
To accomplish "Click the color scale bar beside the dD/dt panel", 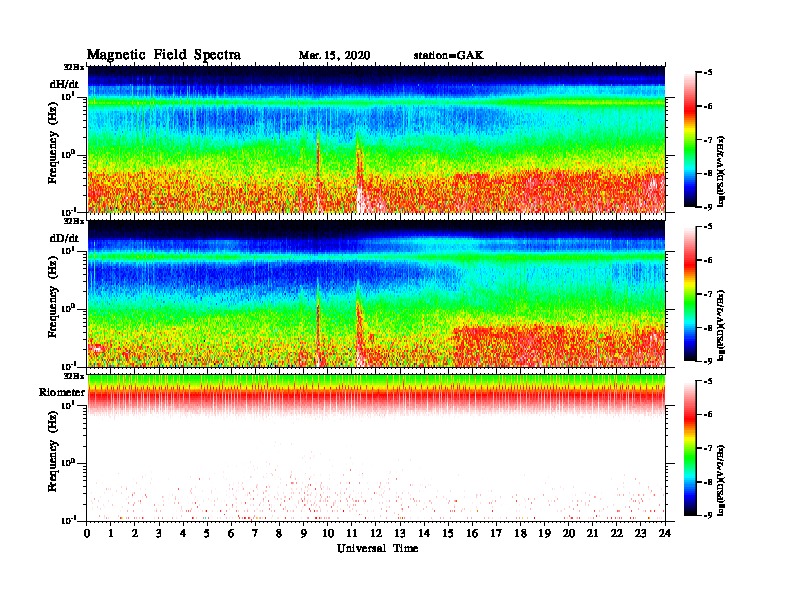I will pyautogui.click(x=689, y=293).
